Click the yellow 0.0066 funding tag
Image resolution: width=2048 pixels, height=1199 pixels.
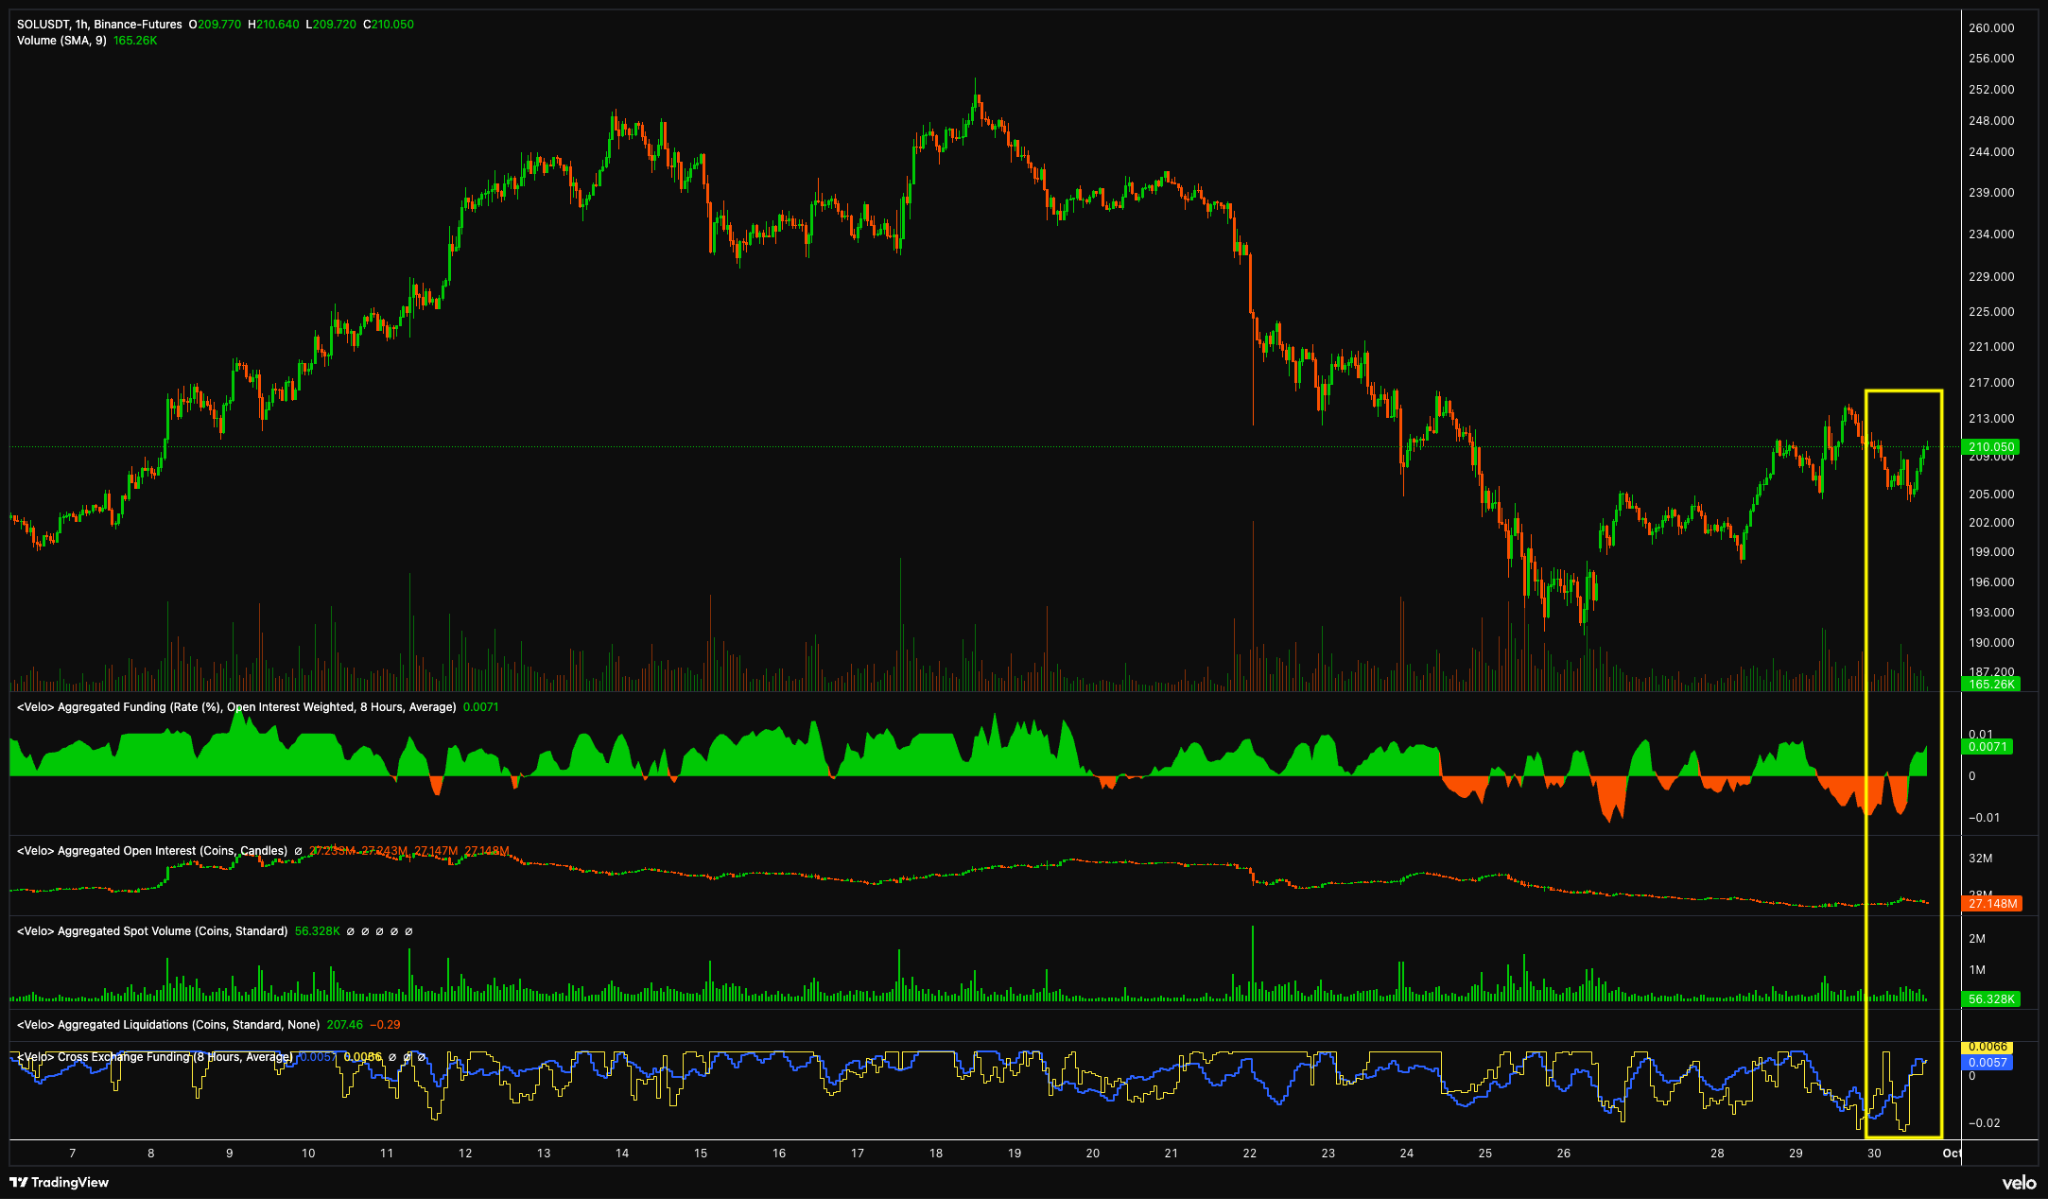tap(1986, 1047)
